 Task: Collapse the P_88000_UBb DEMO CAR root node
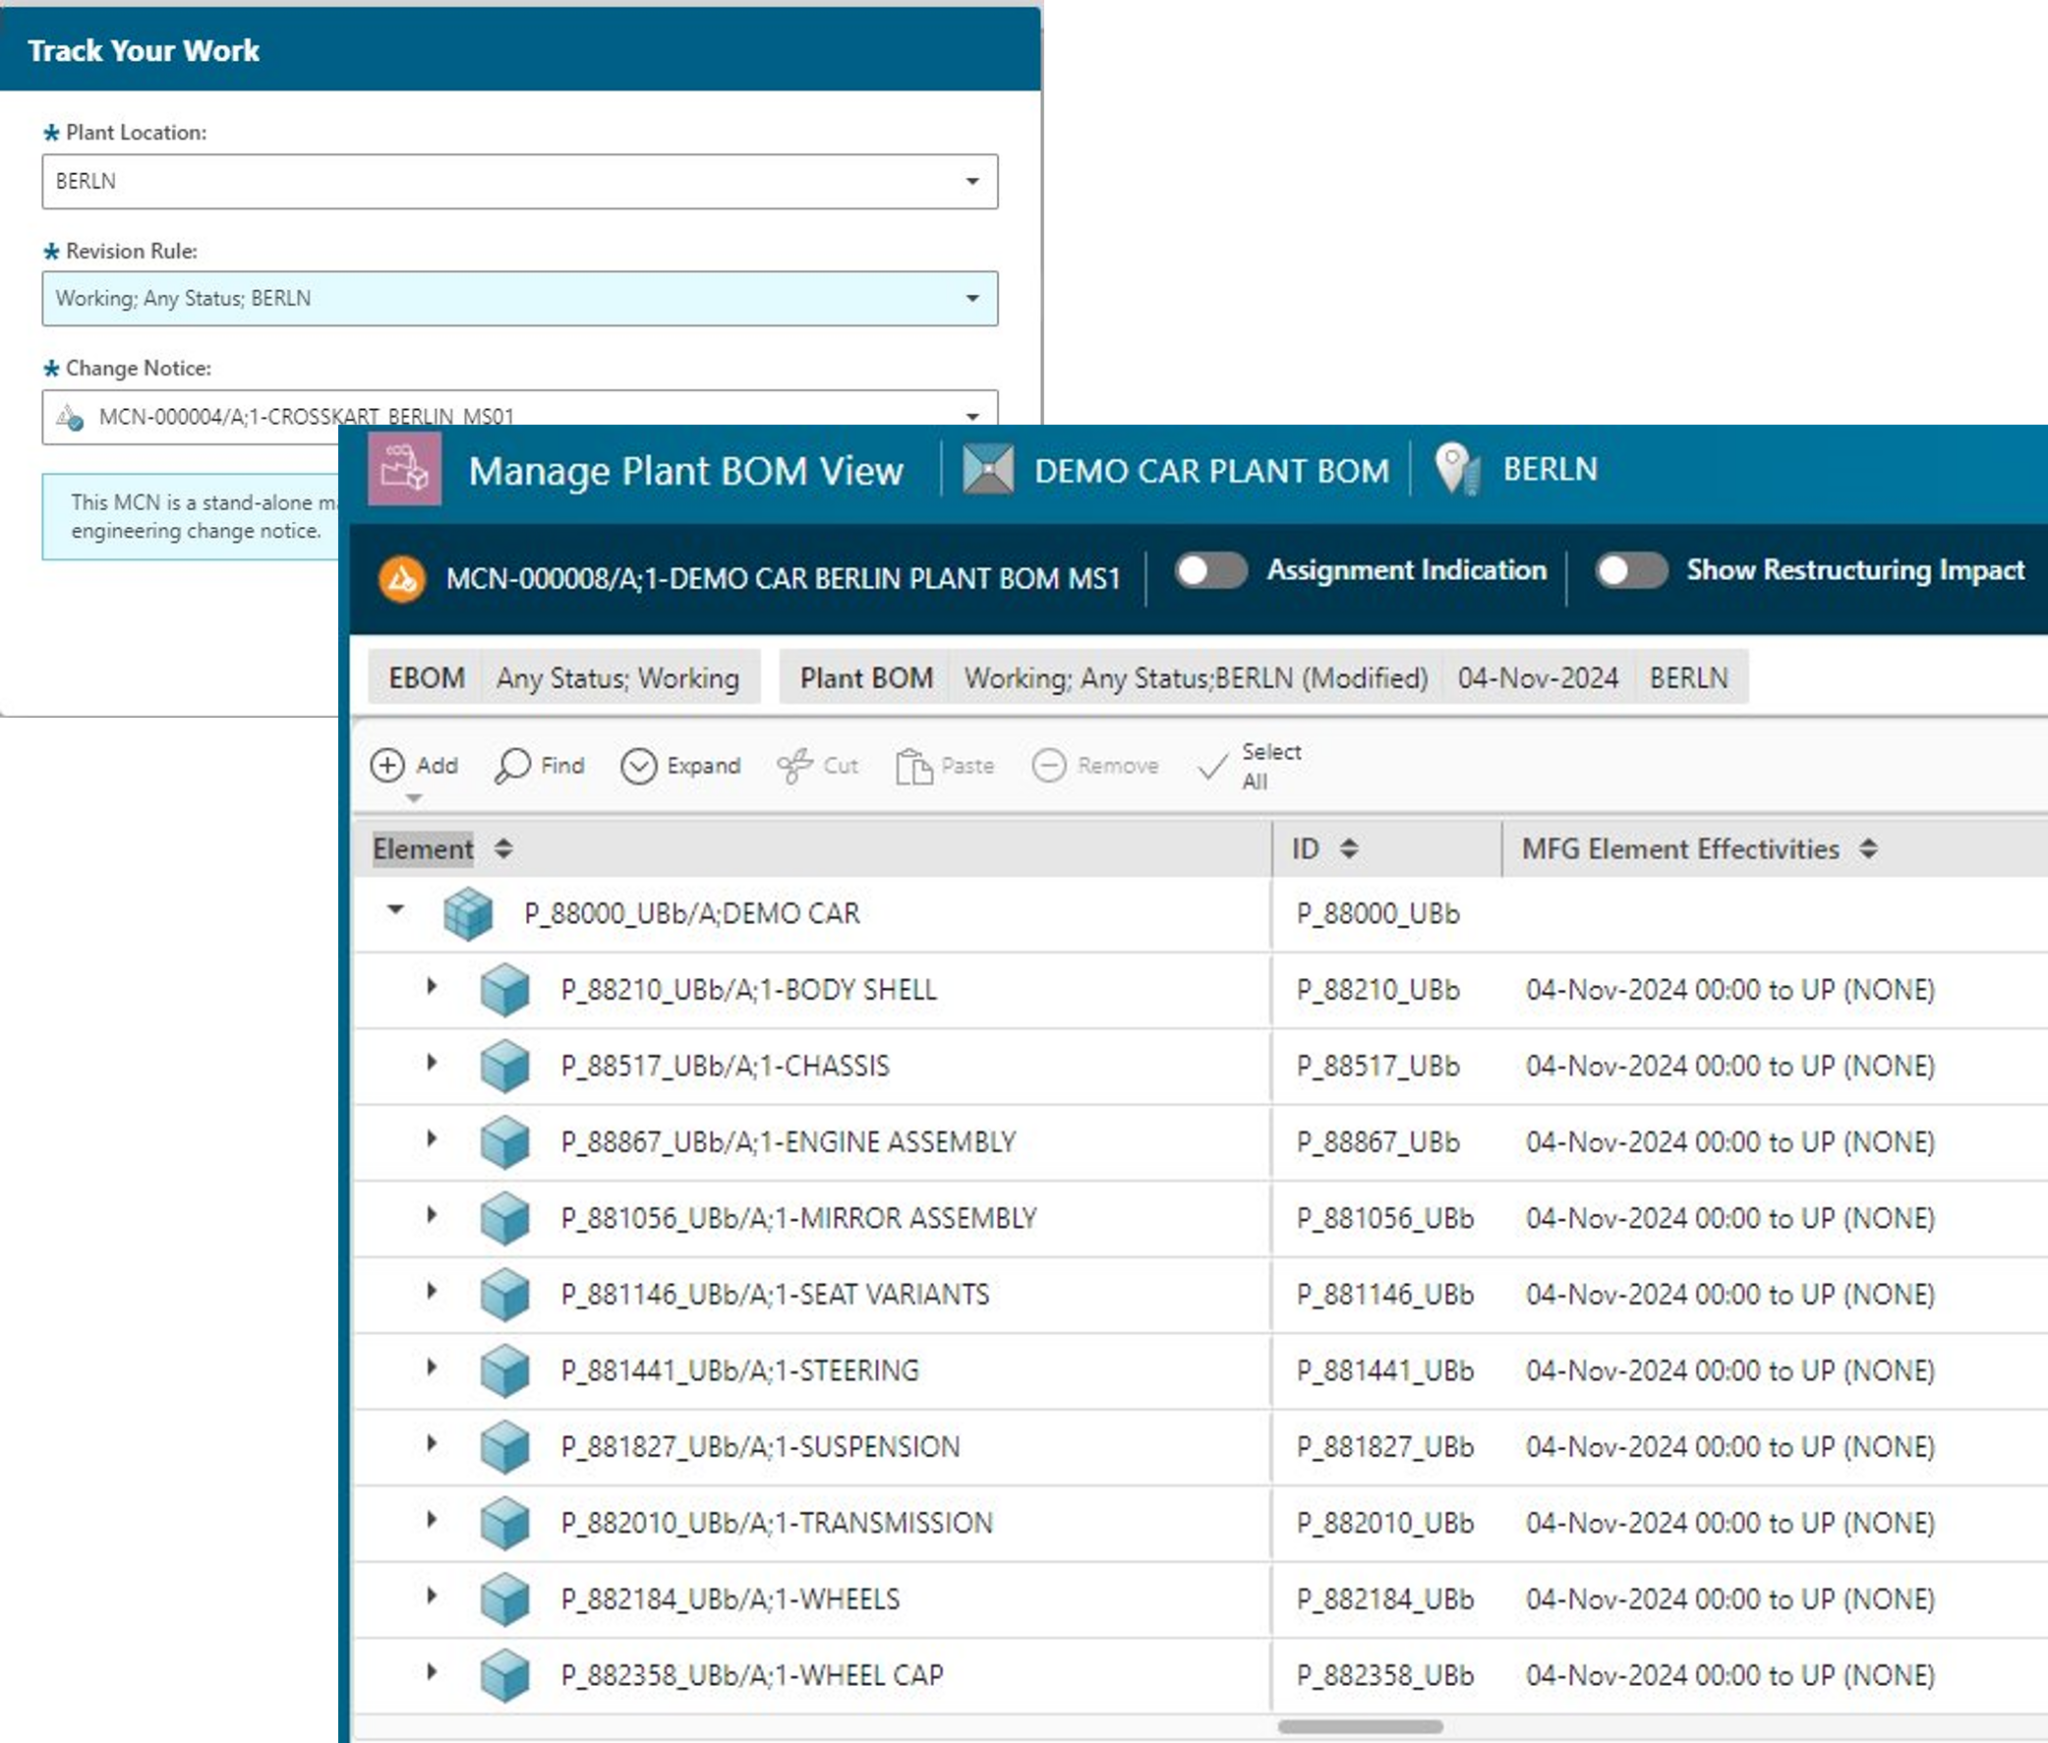coord(392,912)
